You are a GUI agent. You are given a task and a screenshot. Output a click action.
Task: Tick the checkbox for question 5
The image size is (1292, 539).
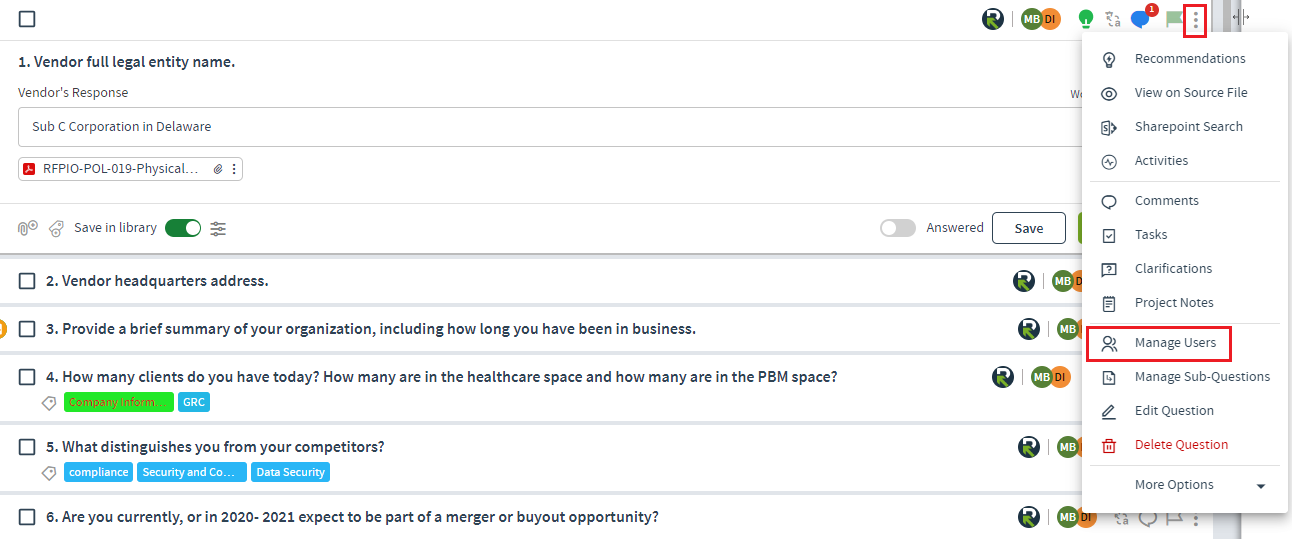(27, 447)
